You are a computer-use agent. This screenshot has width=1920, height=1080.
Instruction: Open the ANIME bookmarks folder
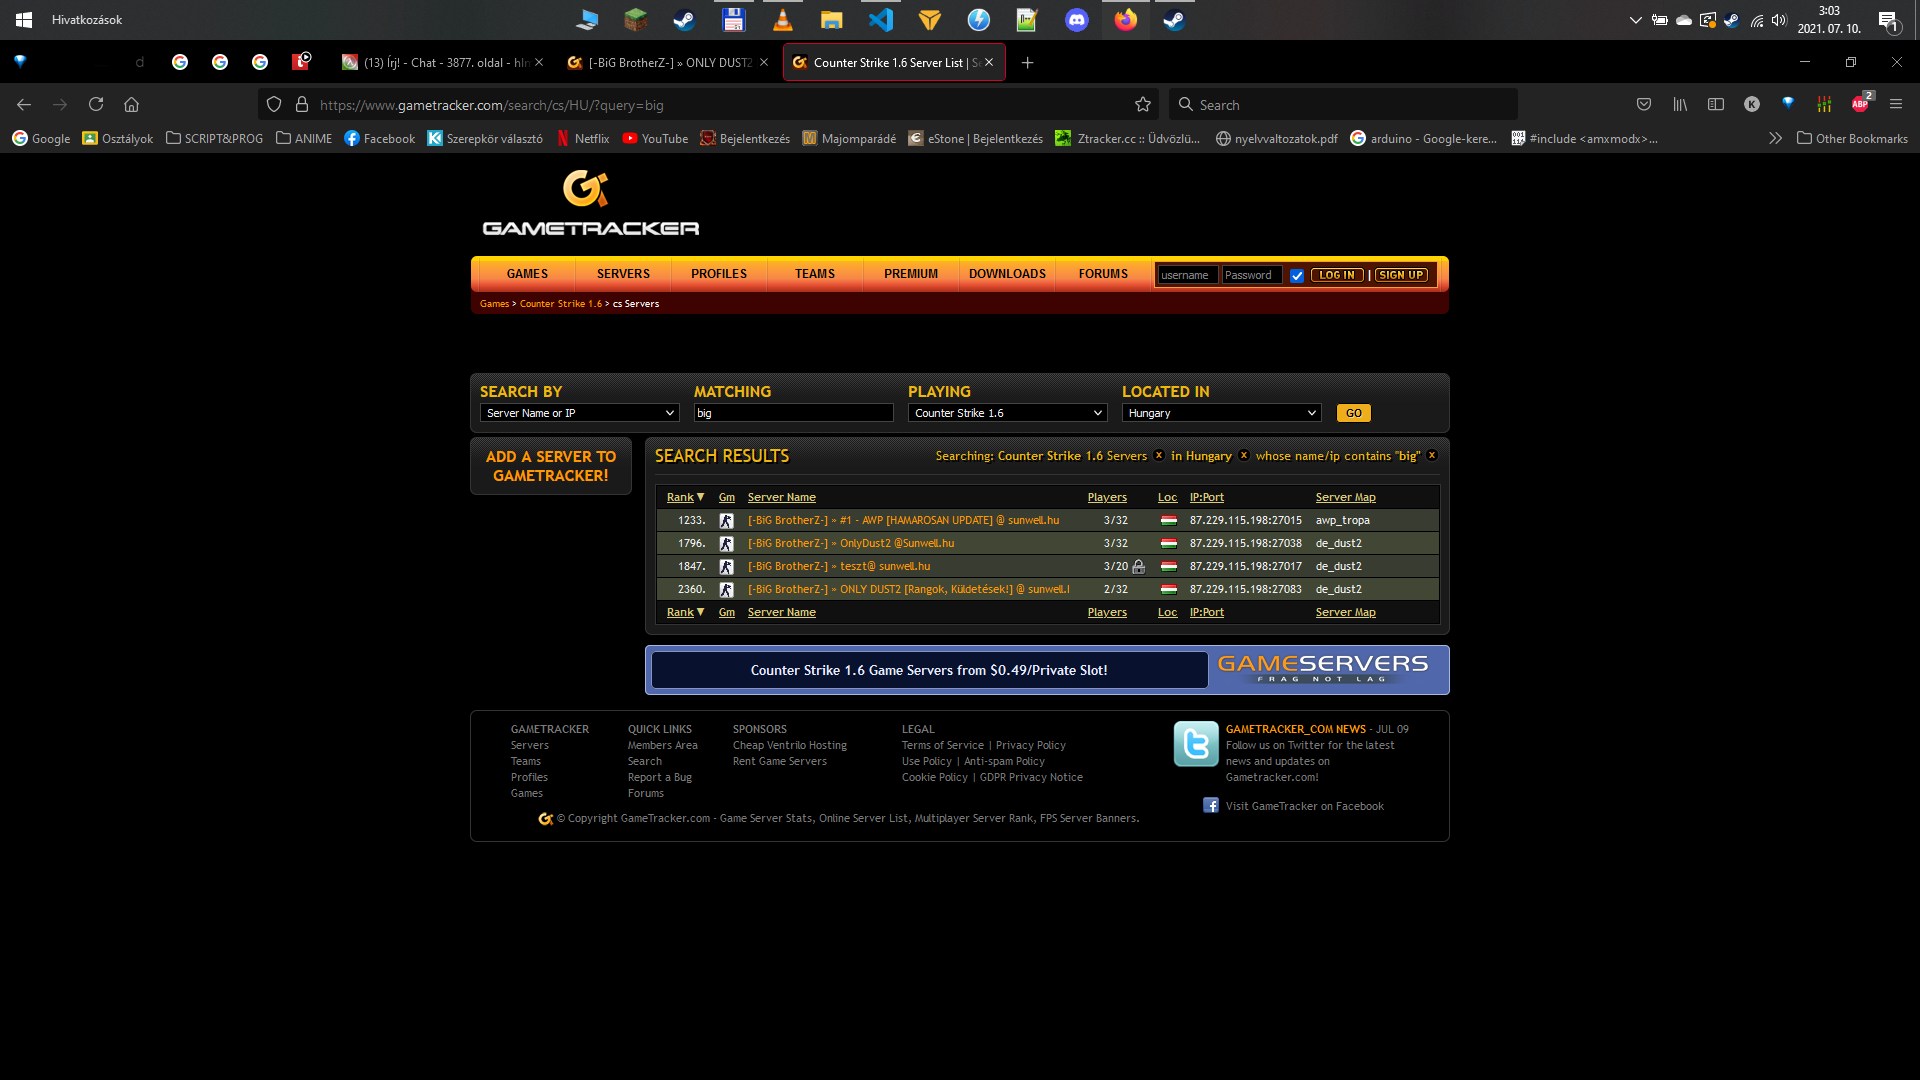[x=304, y=138]
